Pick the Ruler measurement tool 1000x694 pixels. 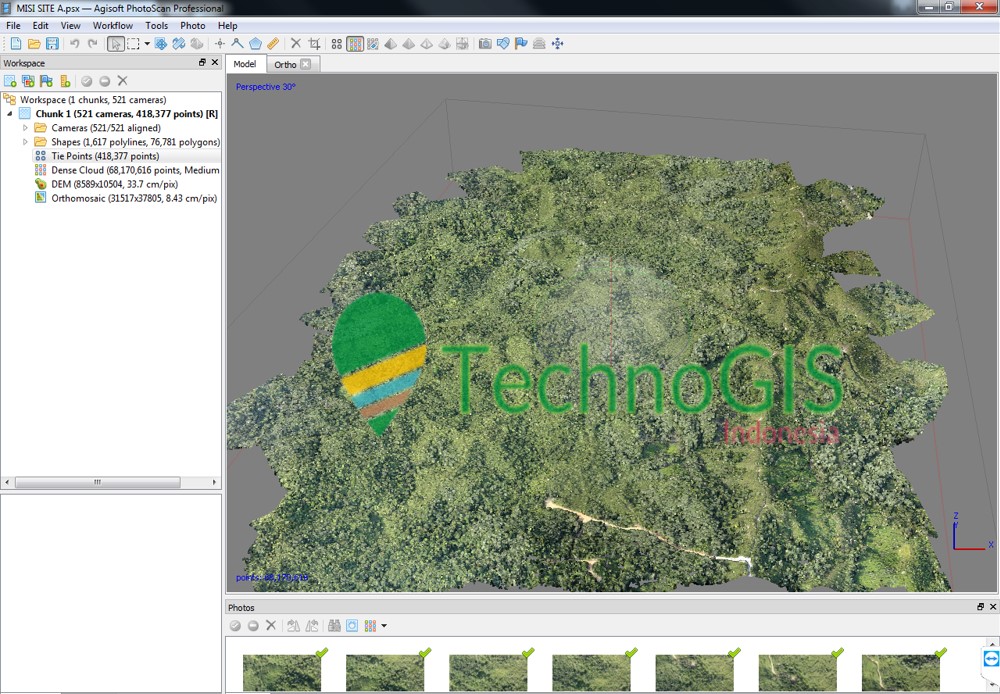tap(273, 43)
